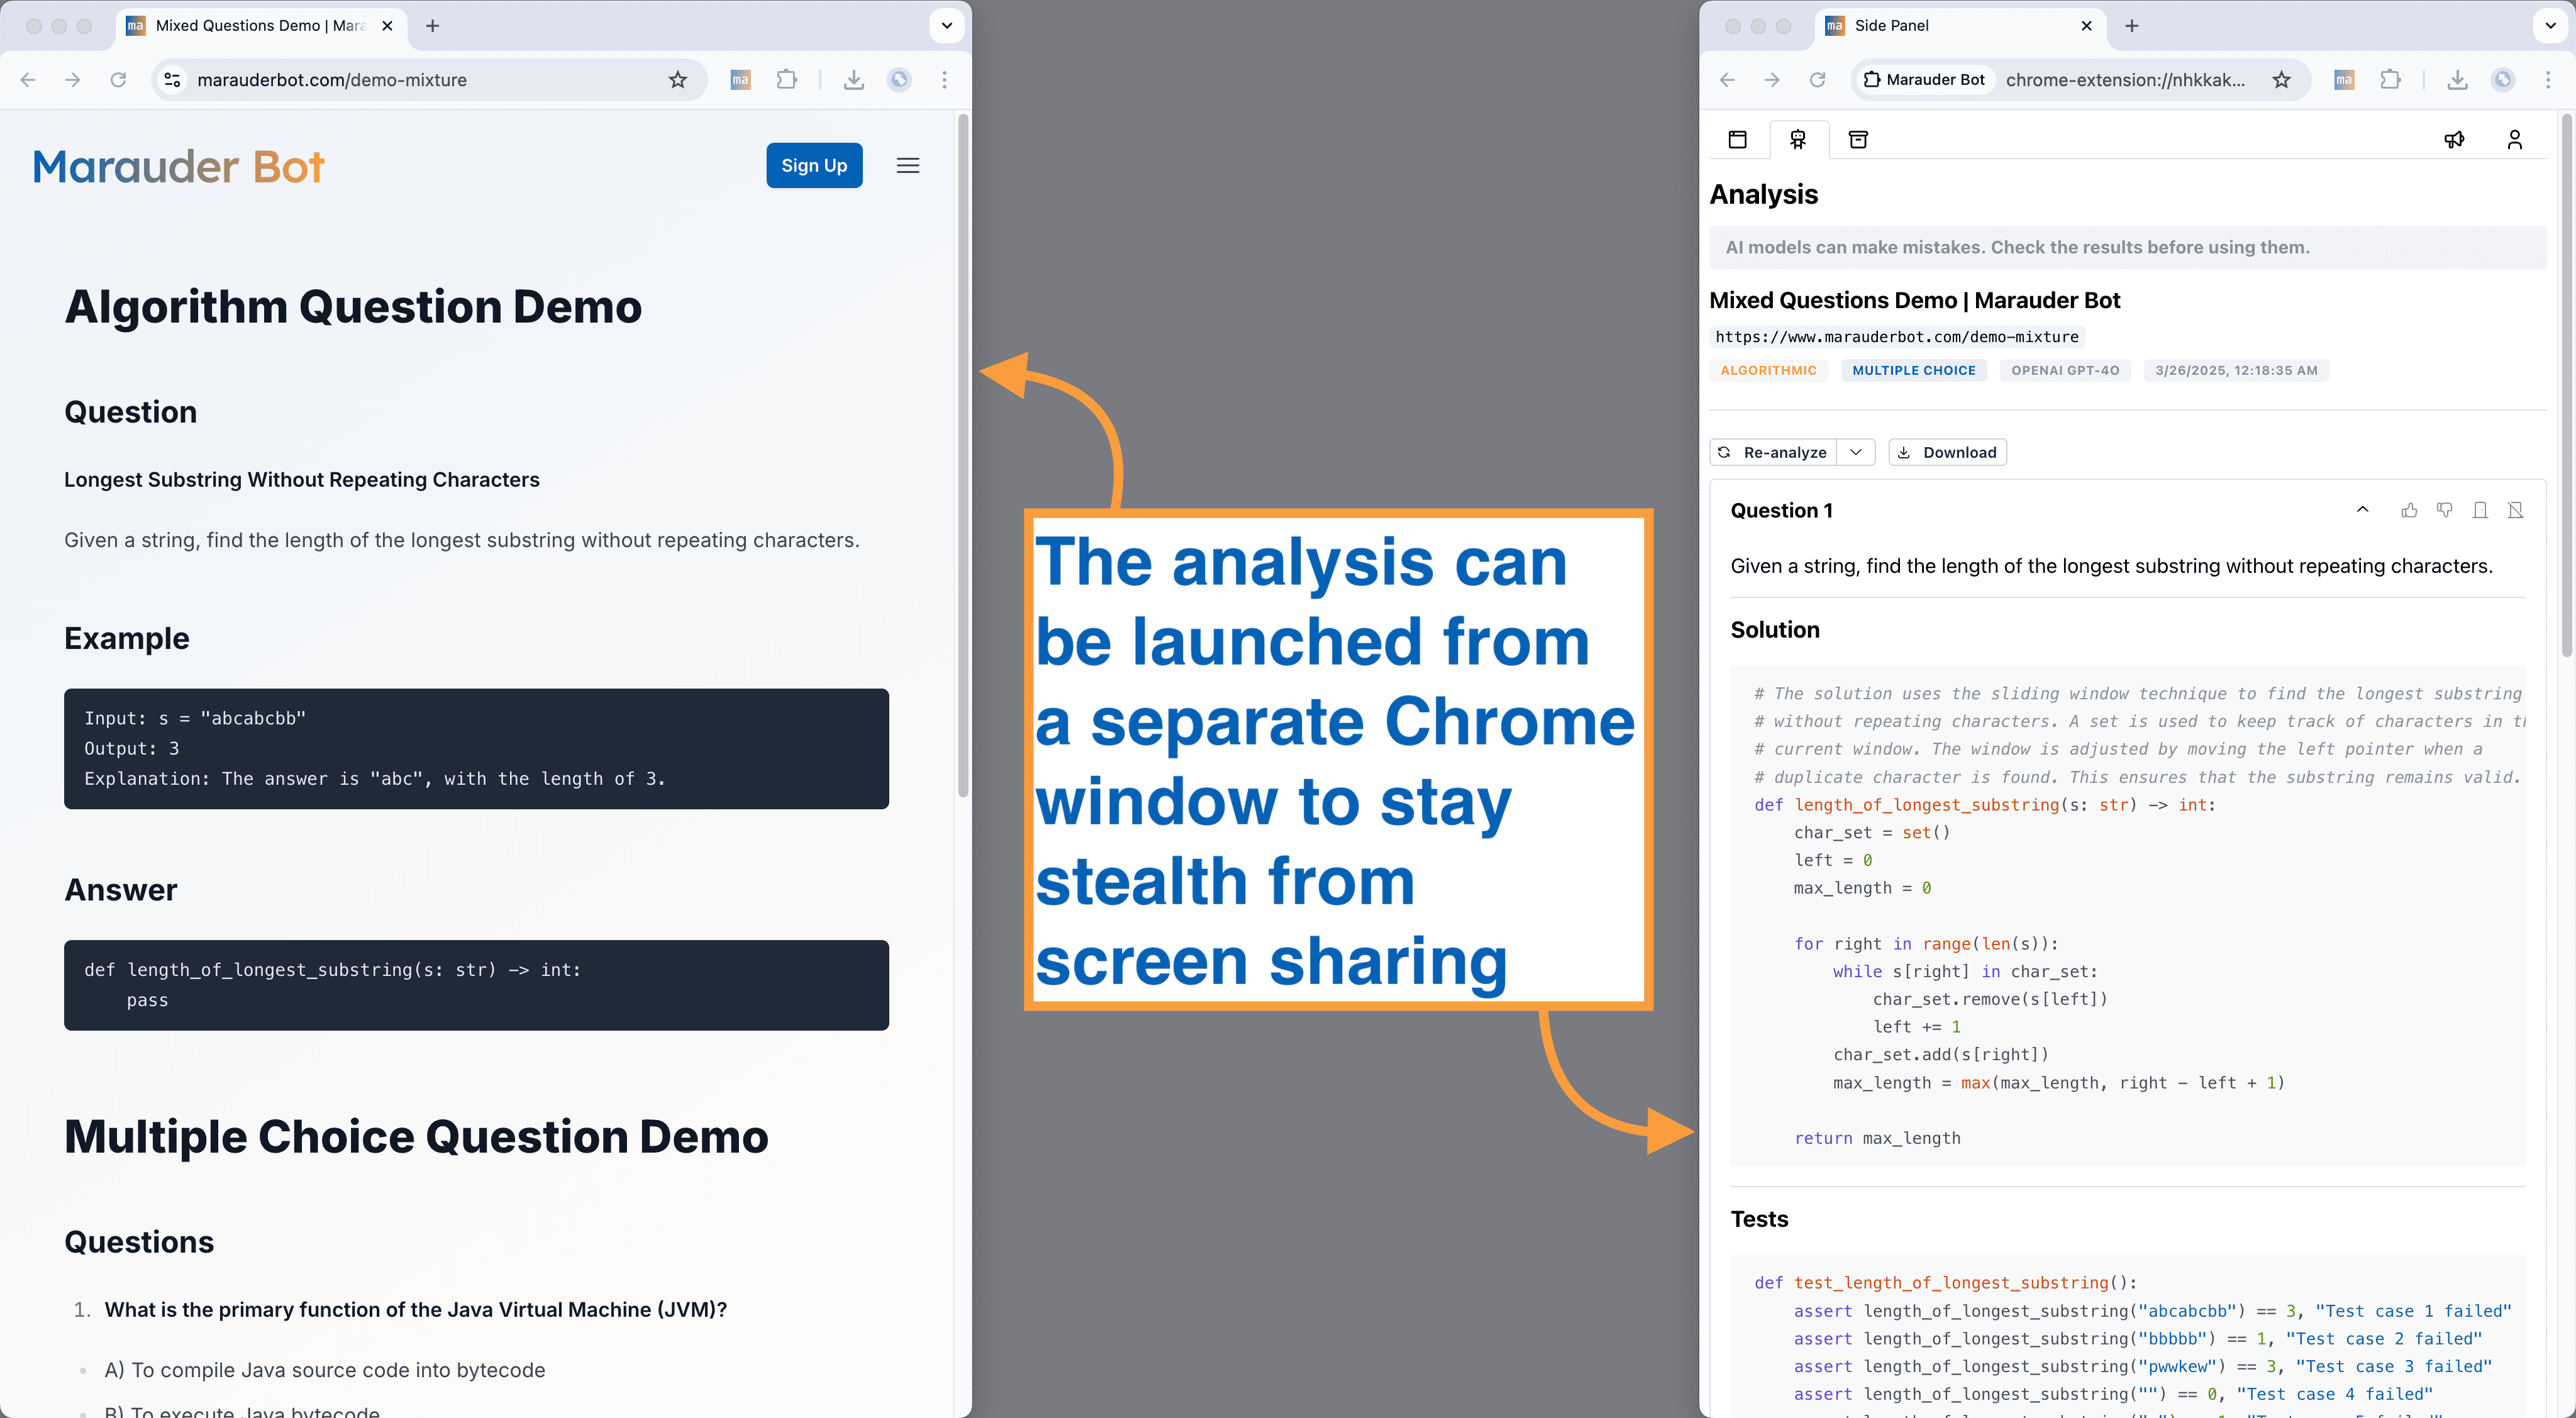
Task: Collapse the Question 1 section
Action: tap(2362, 510)
